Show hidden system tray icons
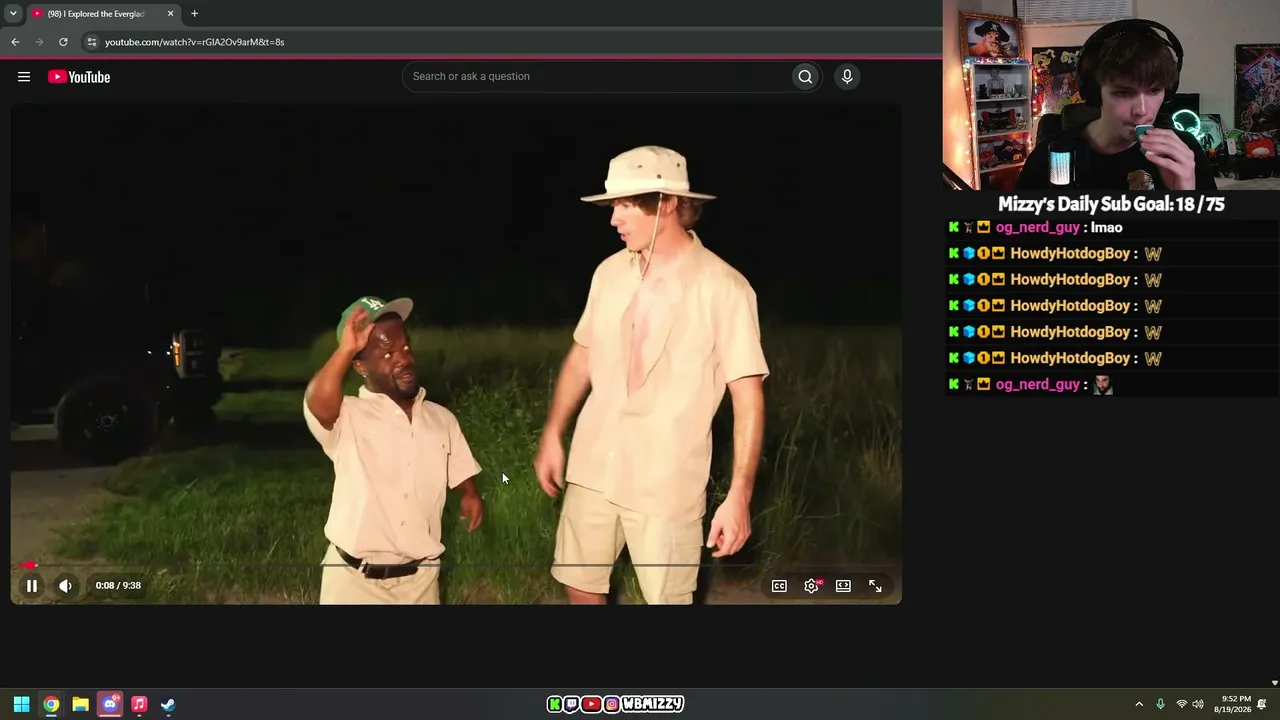Viewport: 1280px width, 720px height. pyautogui.click(x=1139, y=704)
